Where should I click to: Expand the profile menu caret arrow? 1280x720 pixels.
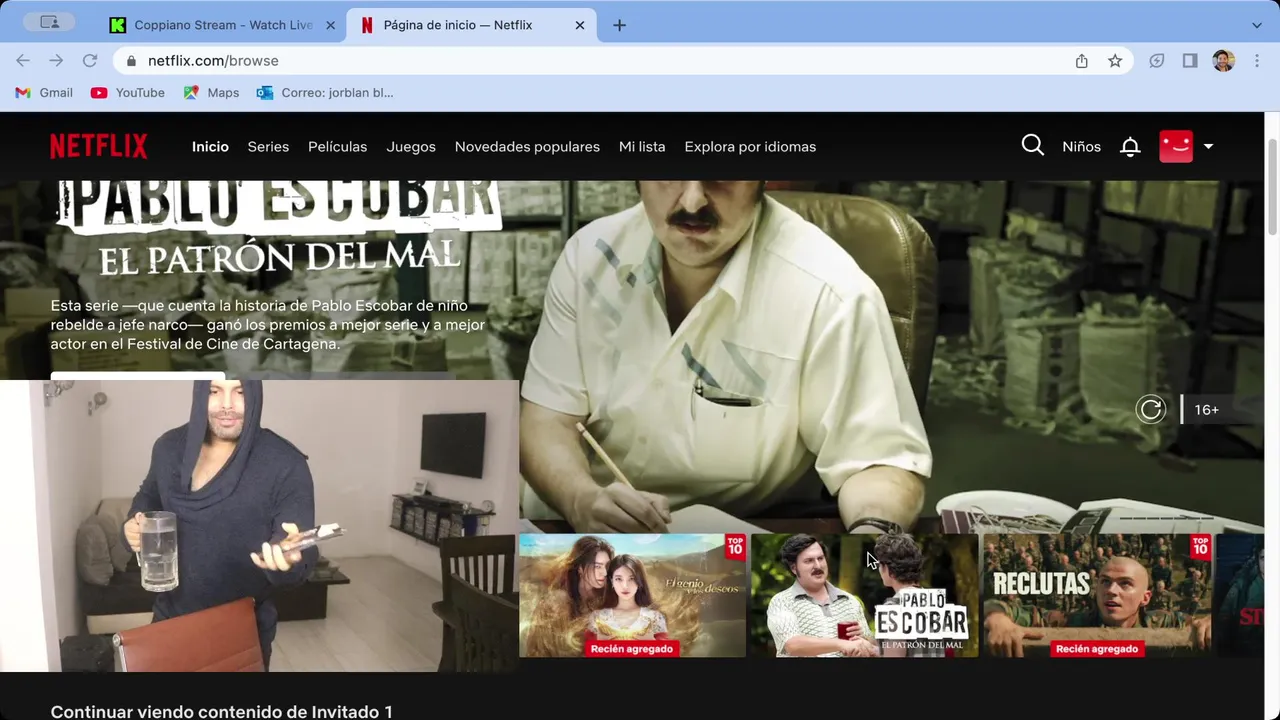click(x=1208, y=147)
